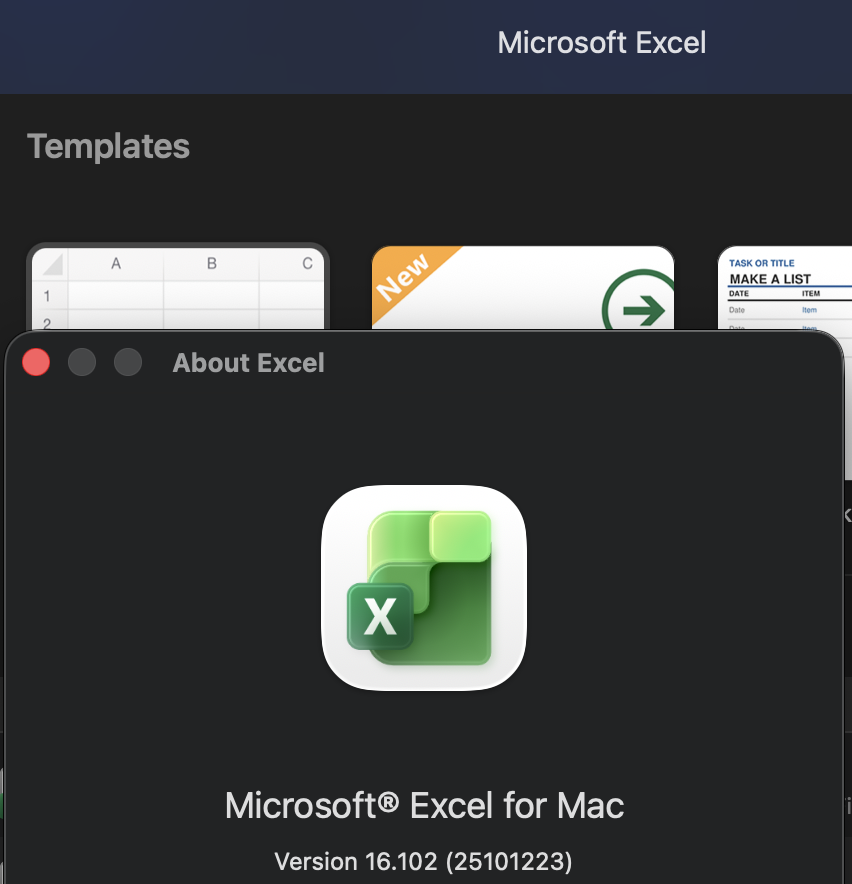Close the About Excel window
Image resolution: width=852 pixels, height=884 pixels.
click(36, 362)
